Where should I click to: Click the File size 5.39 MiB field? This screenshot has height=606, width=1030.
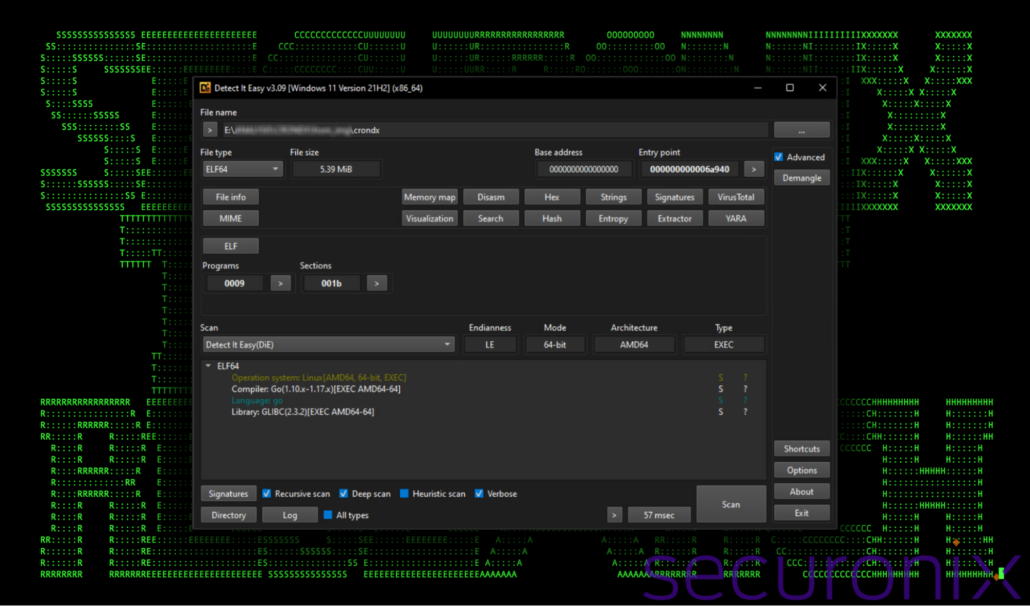click(336, 169)
